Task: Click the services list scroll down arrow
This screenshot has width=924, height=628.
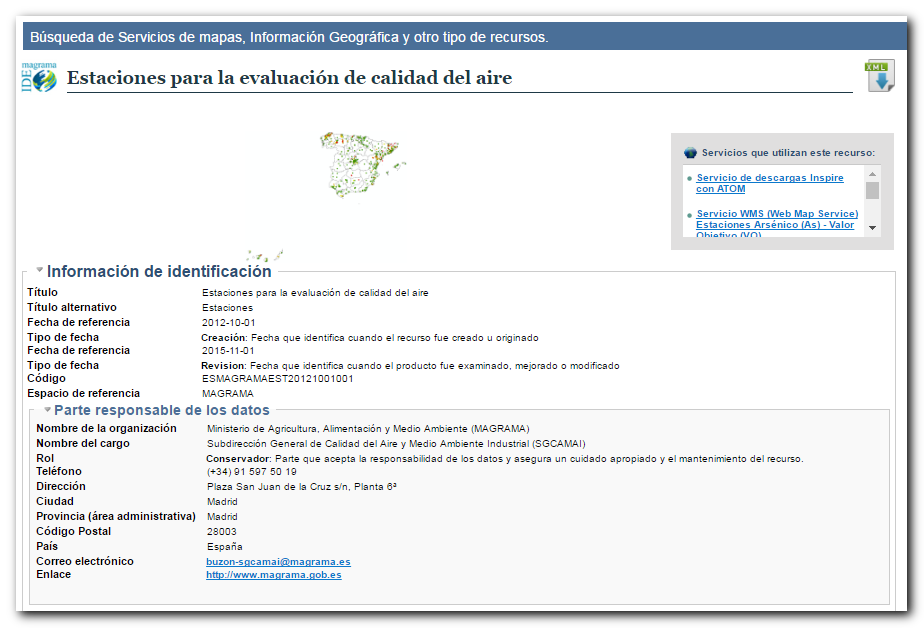Action: [873, 228]
